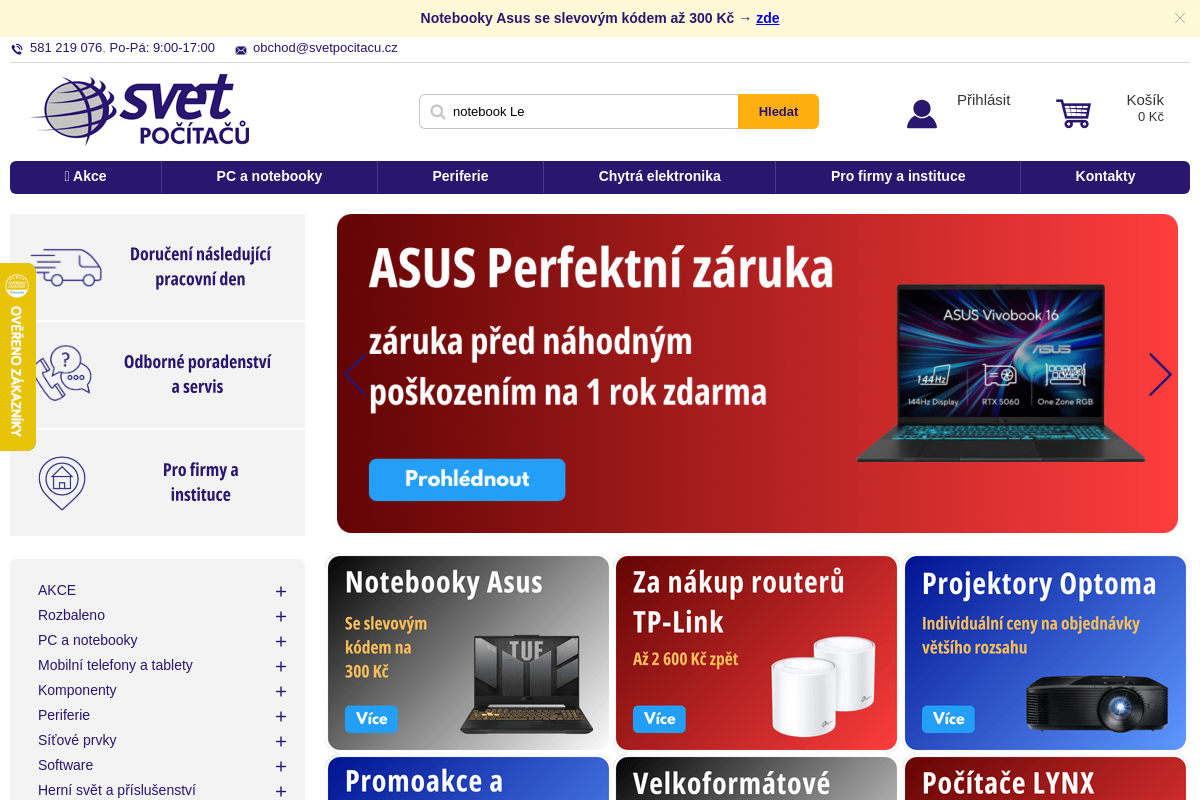Screen dimensions: 1200x800
Task: Select the Komponenty sidebar category label
Action: pyautogui.click(x=77, y=691)
